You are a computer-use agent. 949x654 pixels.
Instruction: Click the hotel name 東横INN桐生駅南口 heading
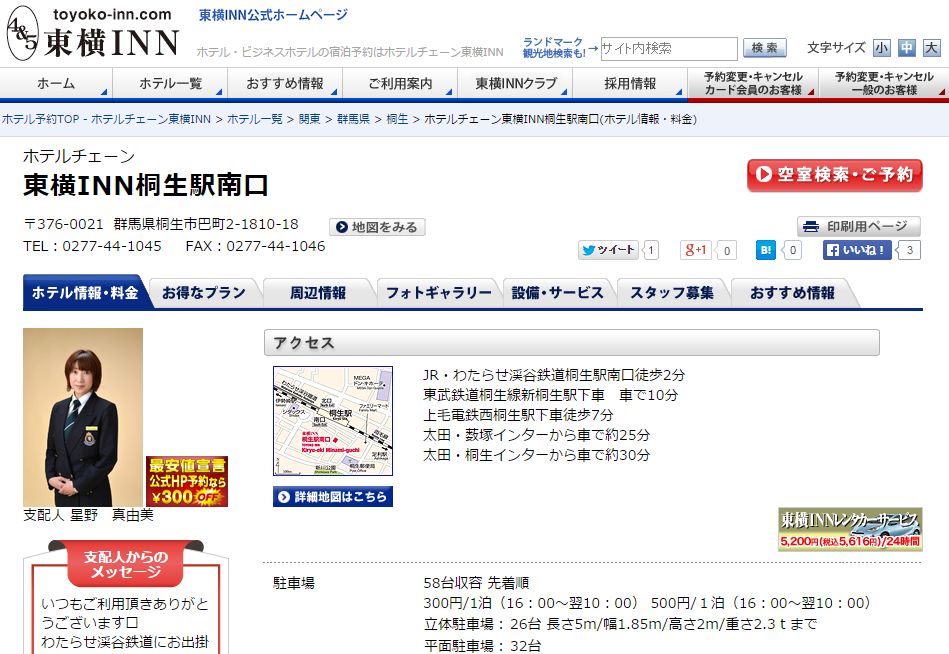point(145,185)
